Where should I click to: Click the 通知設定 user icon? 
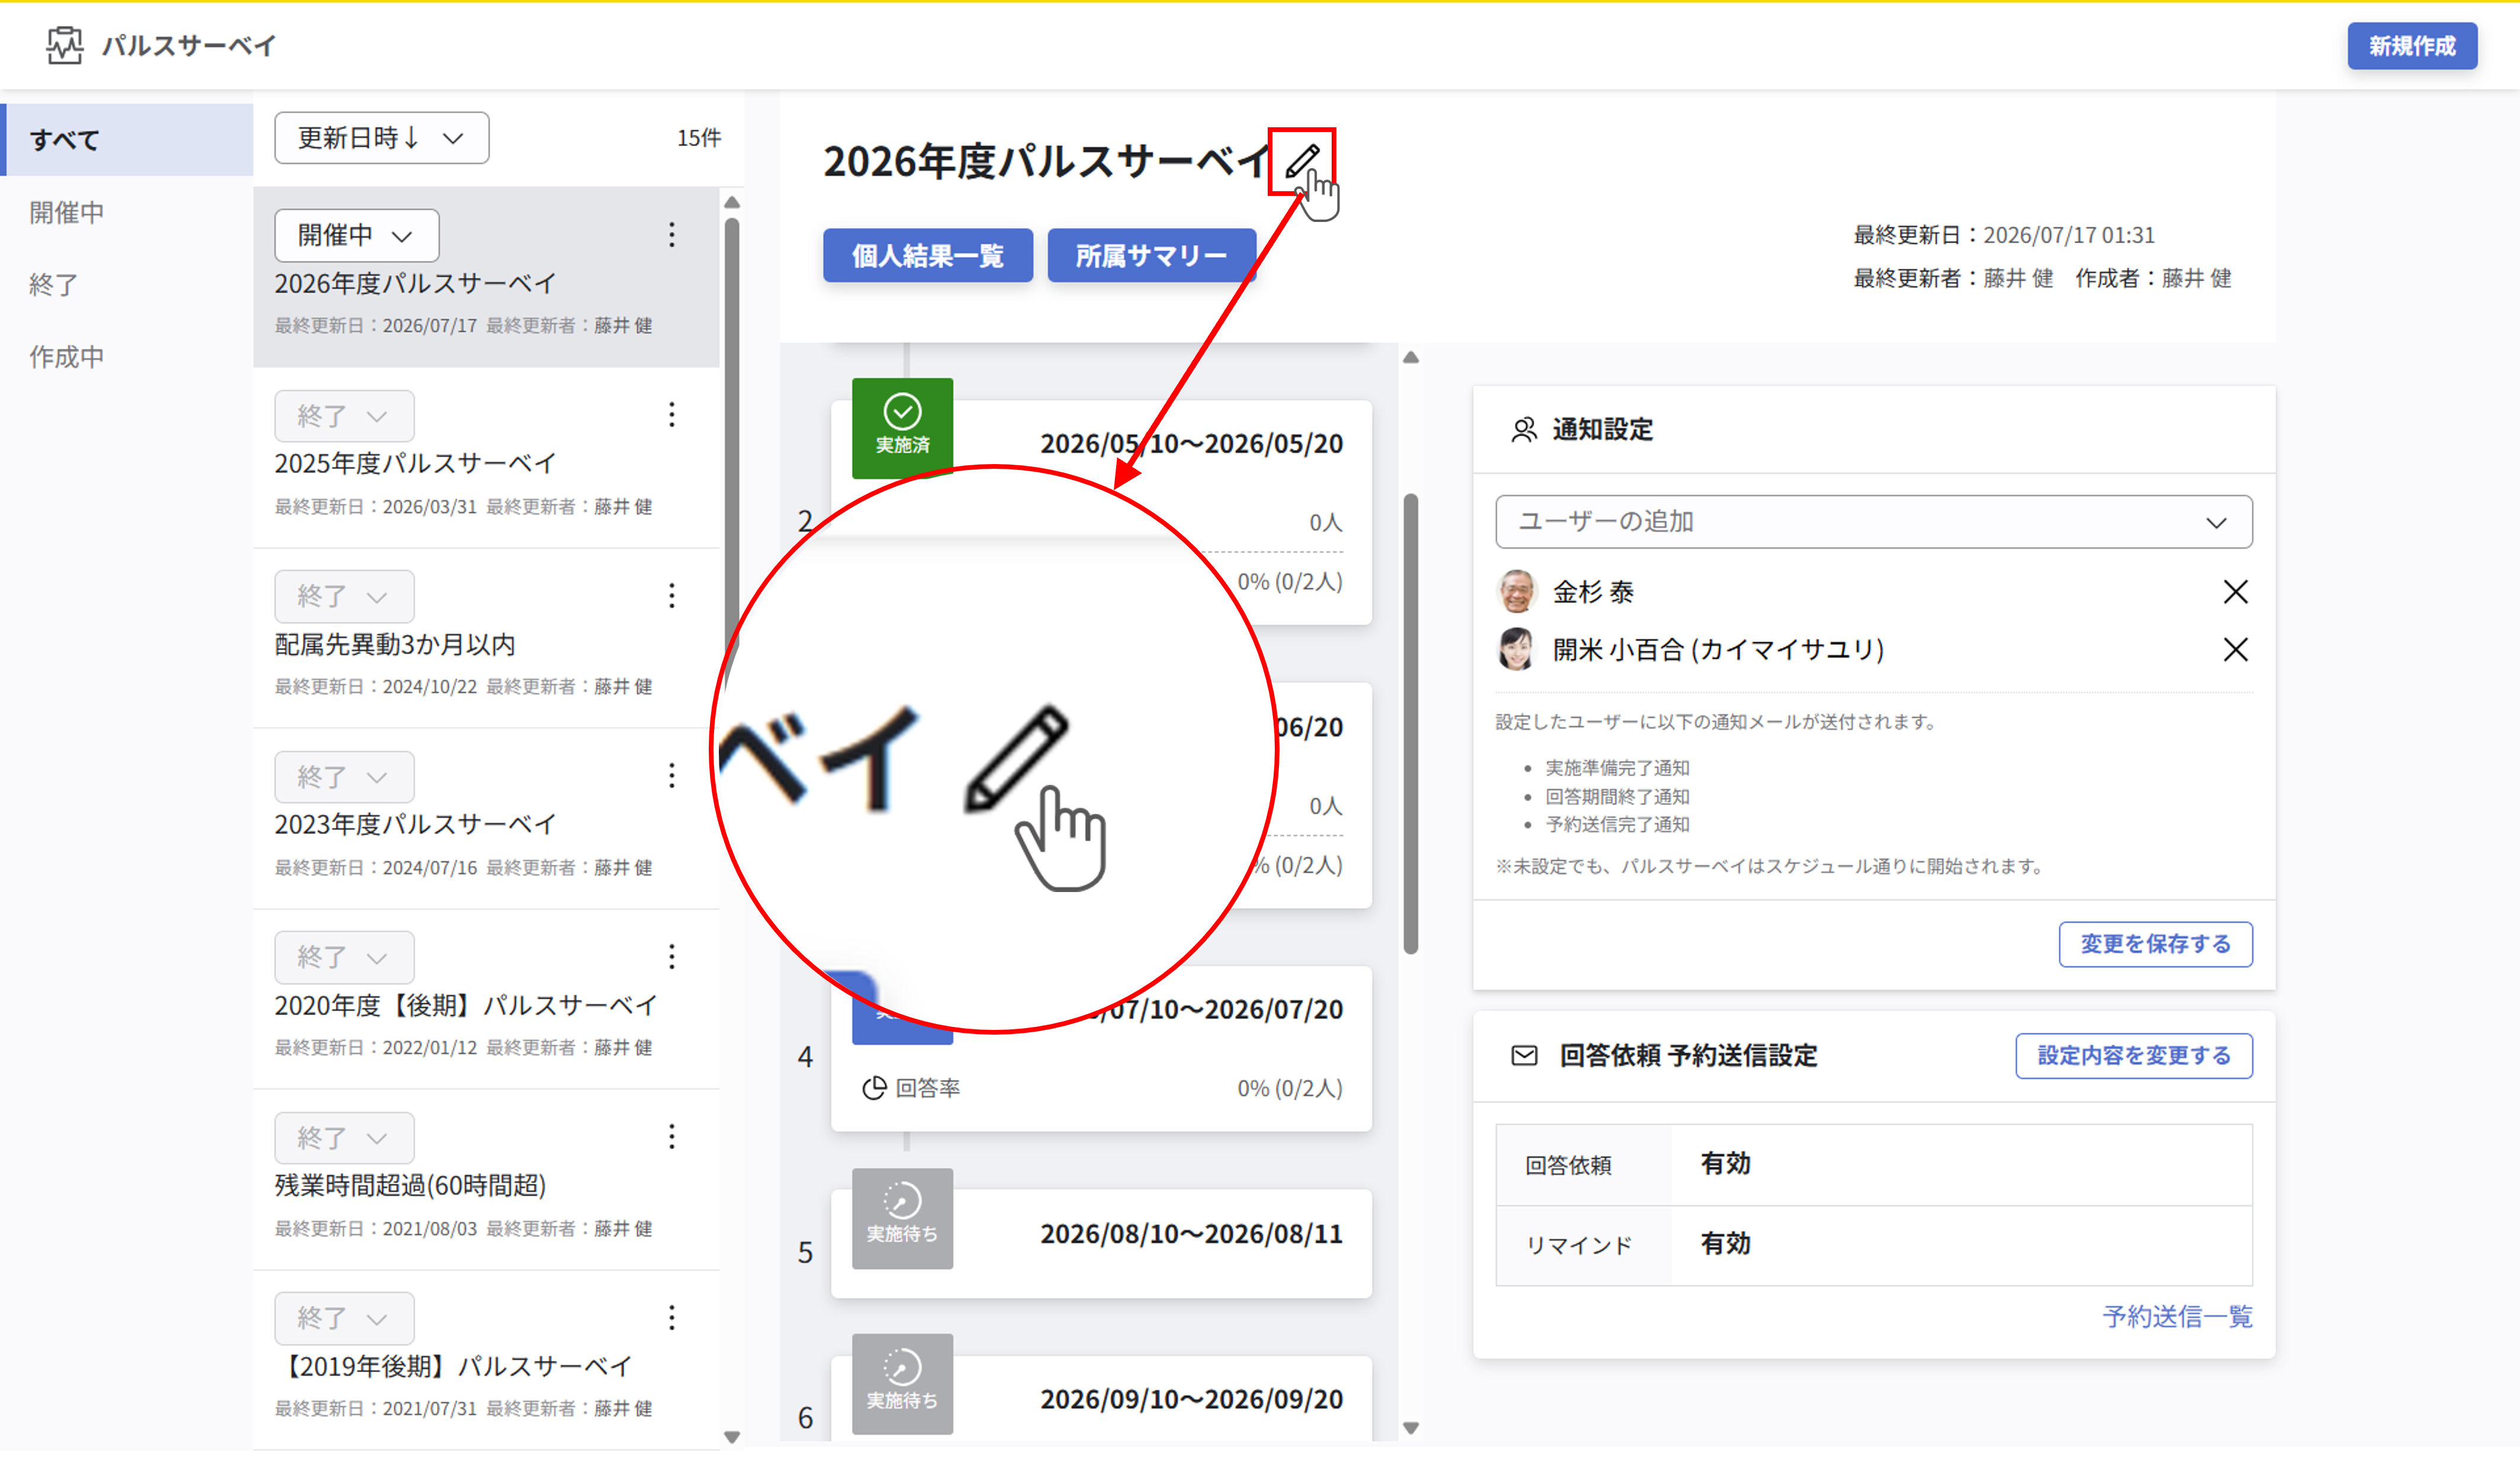[1523, 430]
